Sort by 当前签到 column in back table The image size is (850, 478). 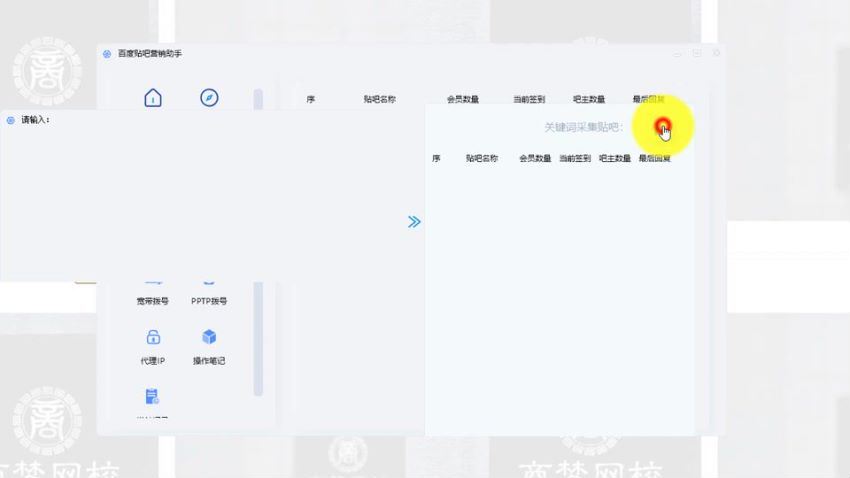tap(529, 99)
